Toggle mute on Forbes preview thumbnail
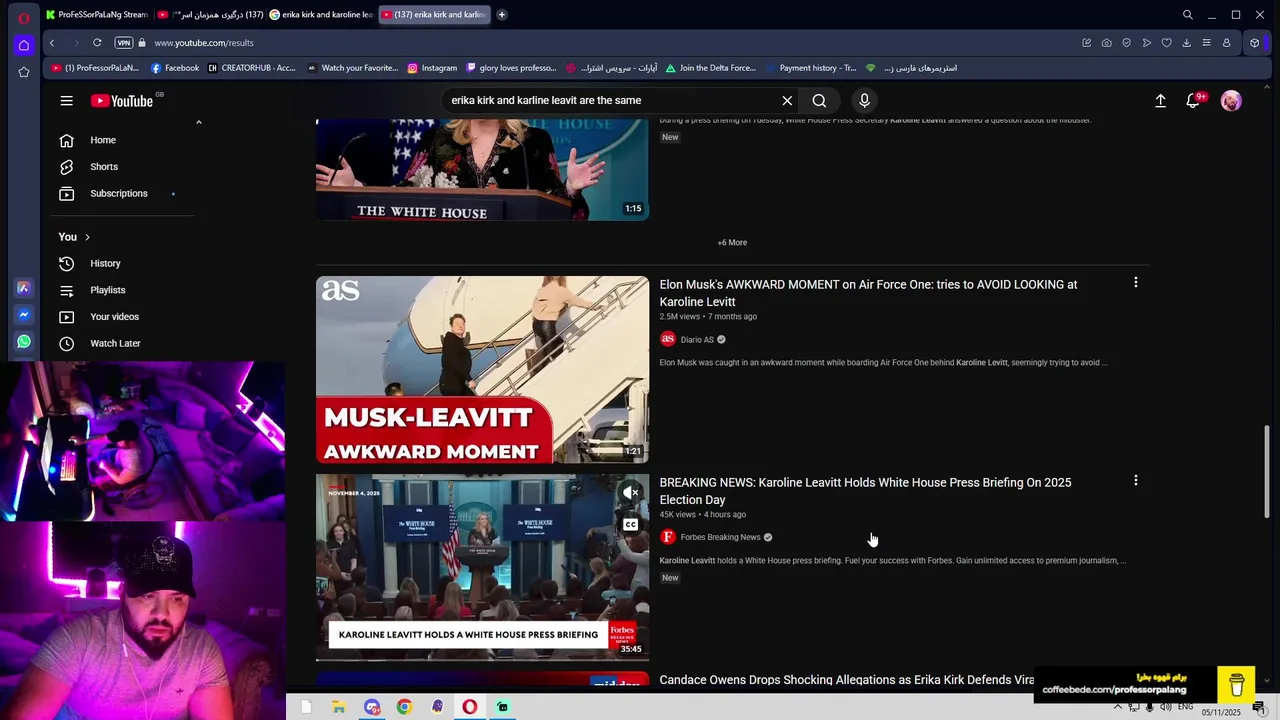Viewport: 1280px width, 720px height. click(x=630, y=492)
